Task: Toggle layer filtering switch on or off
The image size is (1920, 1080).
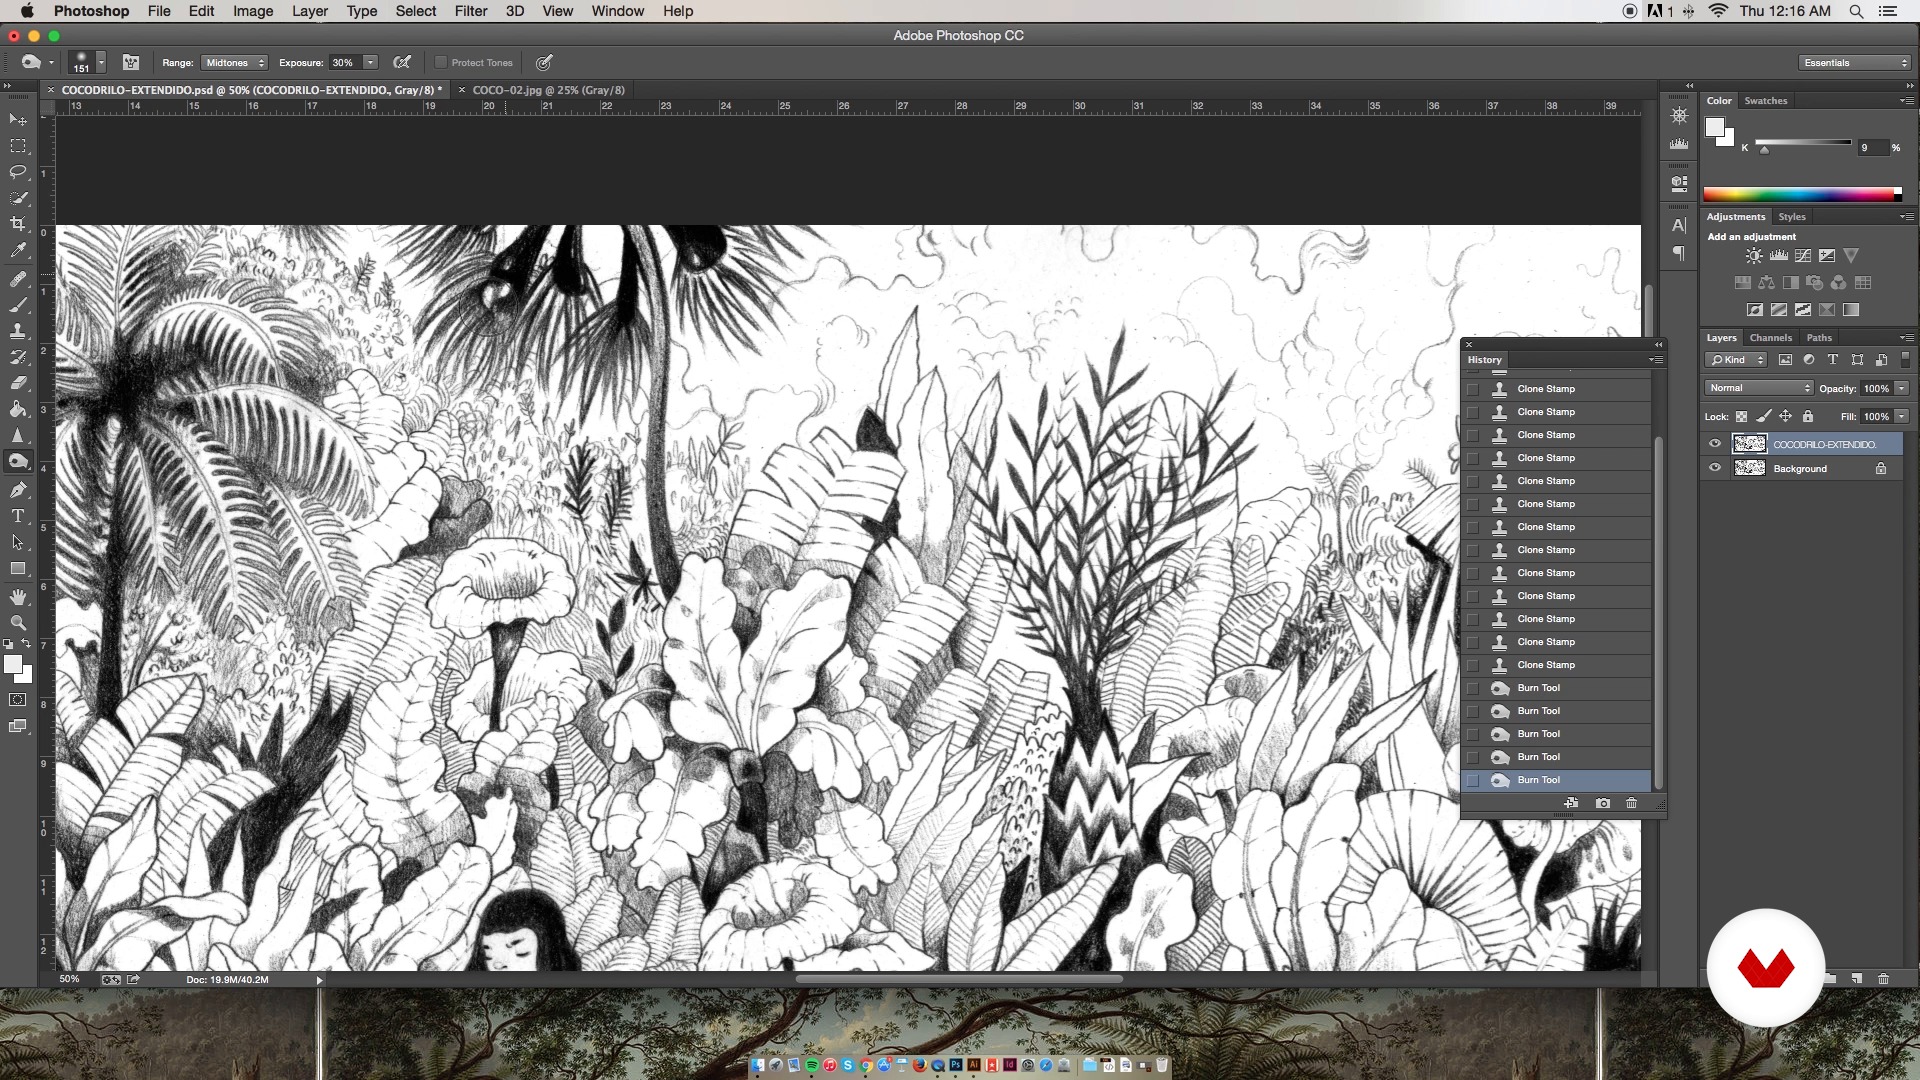Action: [x=1905, y=360]
